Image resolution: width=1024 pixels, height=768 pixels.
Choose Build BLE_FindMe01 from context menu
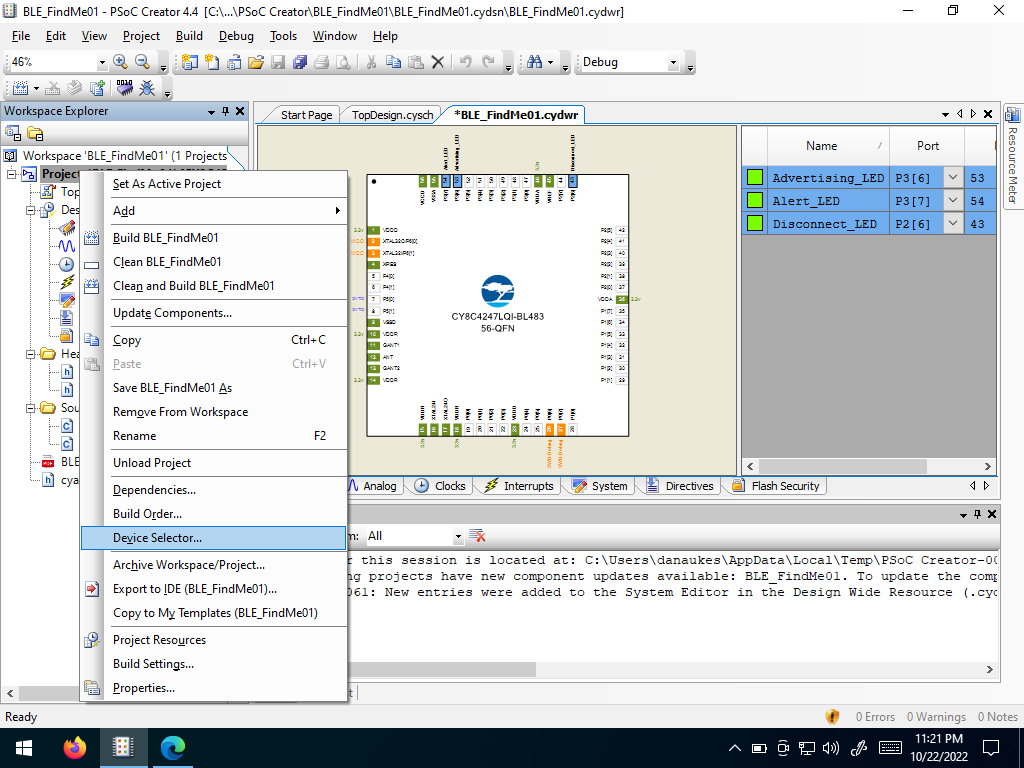[214, 238]
